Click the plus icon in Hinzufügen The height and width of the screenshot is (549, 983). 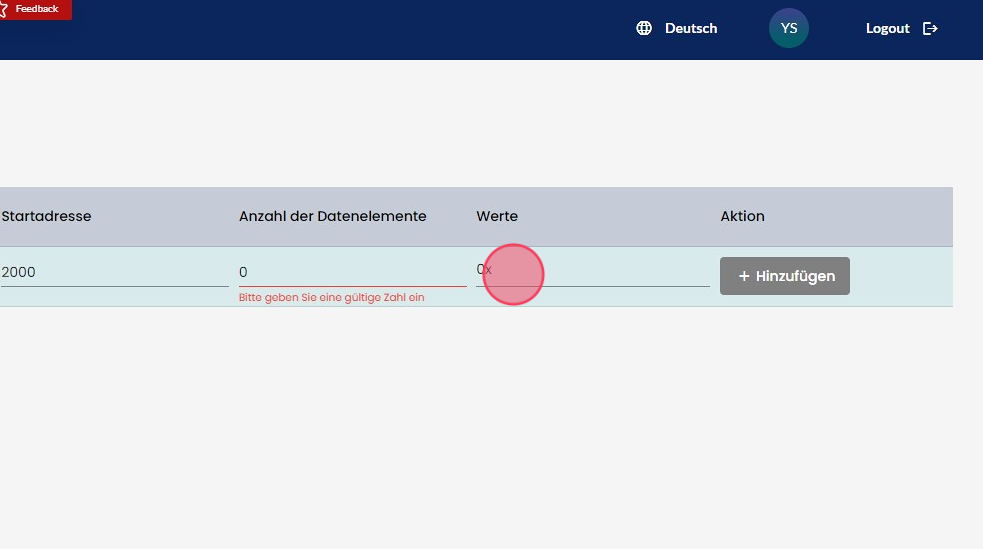(x=743, y=276)
